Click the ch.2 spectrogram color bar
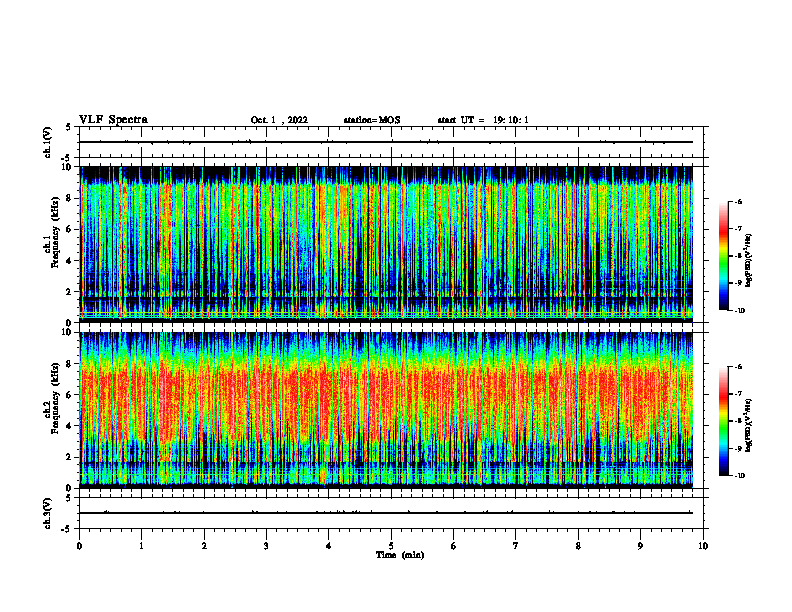 tap(723, 421)
